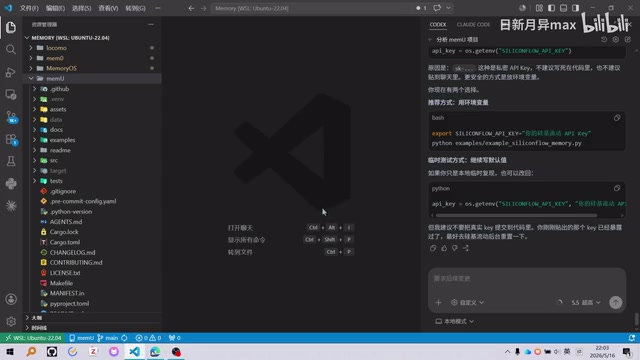Image resolution: width=640 pixels, height=360 pixels.
Task: Open Manage gear in activity bar
Action: [11, 322]
